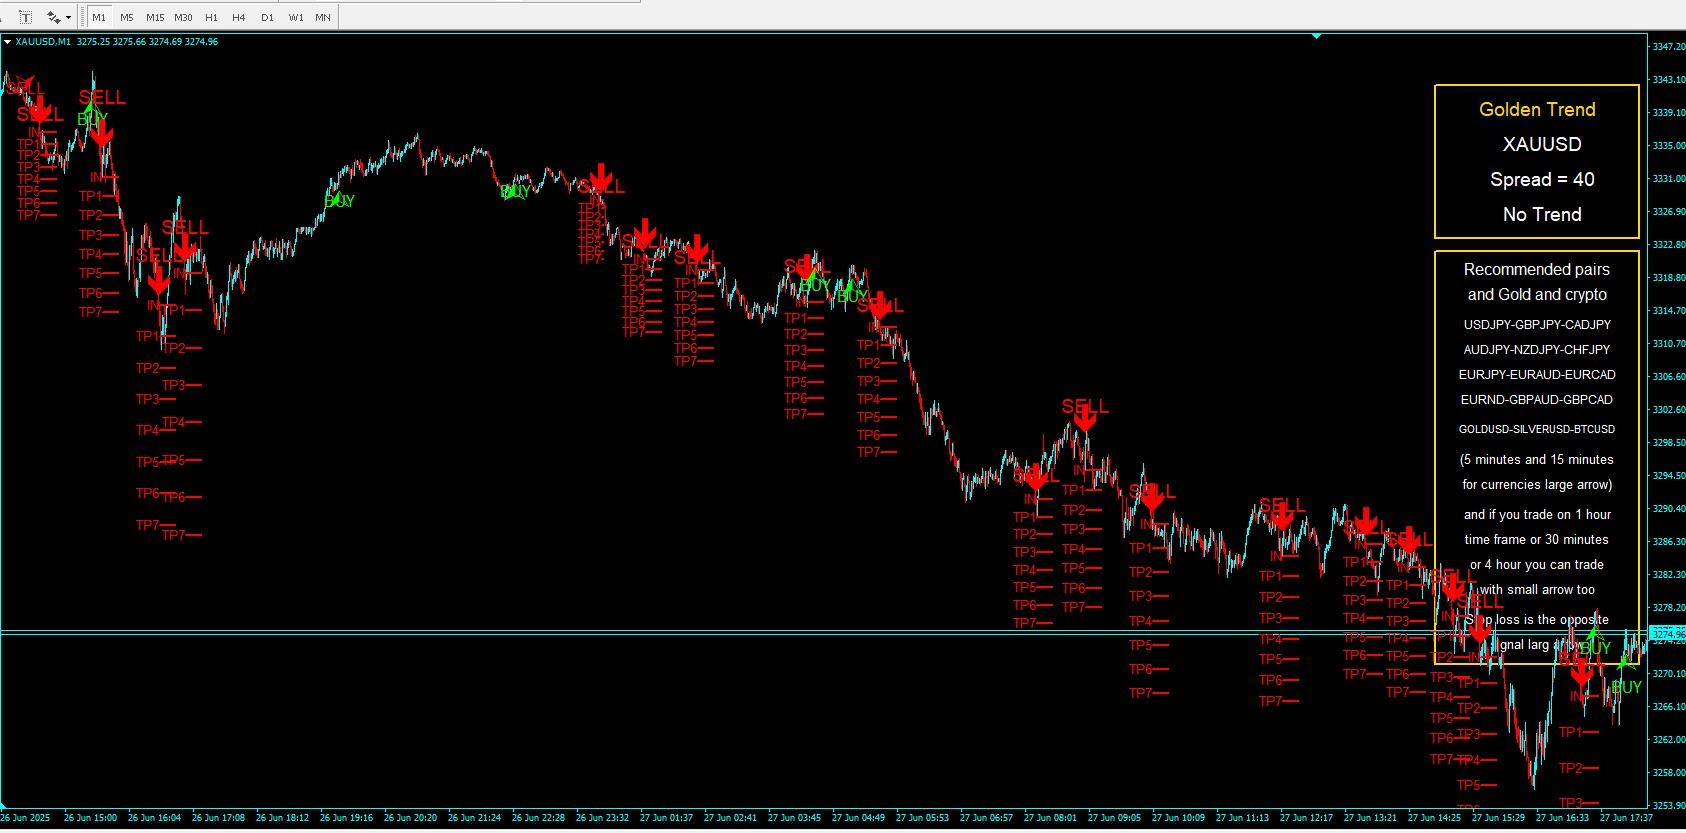The width and height of the screenshot is (1686, 833).
Task: Click the green BUY label above 26 Jun 19:16
Action: 340,200
